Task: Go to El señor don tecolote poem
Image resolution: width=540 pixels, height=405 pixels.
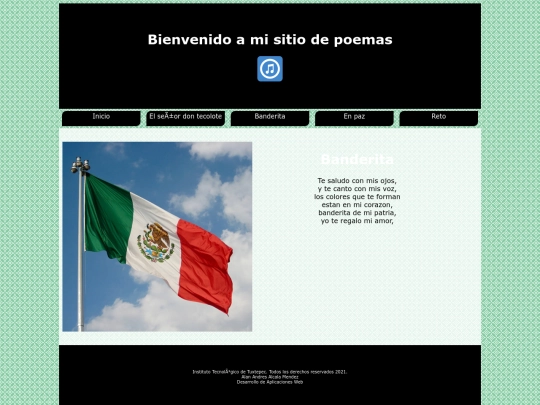Action: pos(186,118)
